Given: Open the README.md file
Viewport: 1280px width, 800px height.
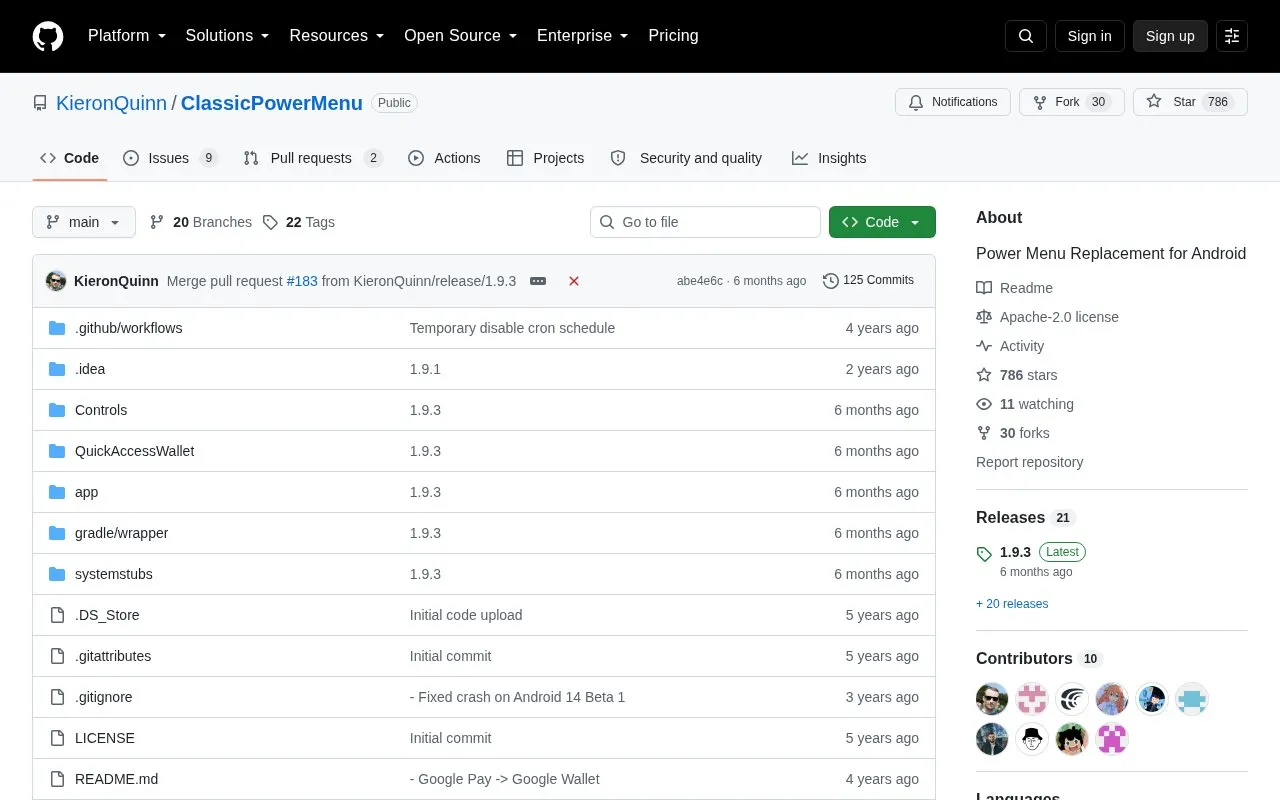Looking at the screenshot, I should coord(116,779).
